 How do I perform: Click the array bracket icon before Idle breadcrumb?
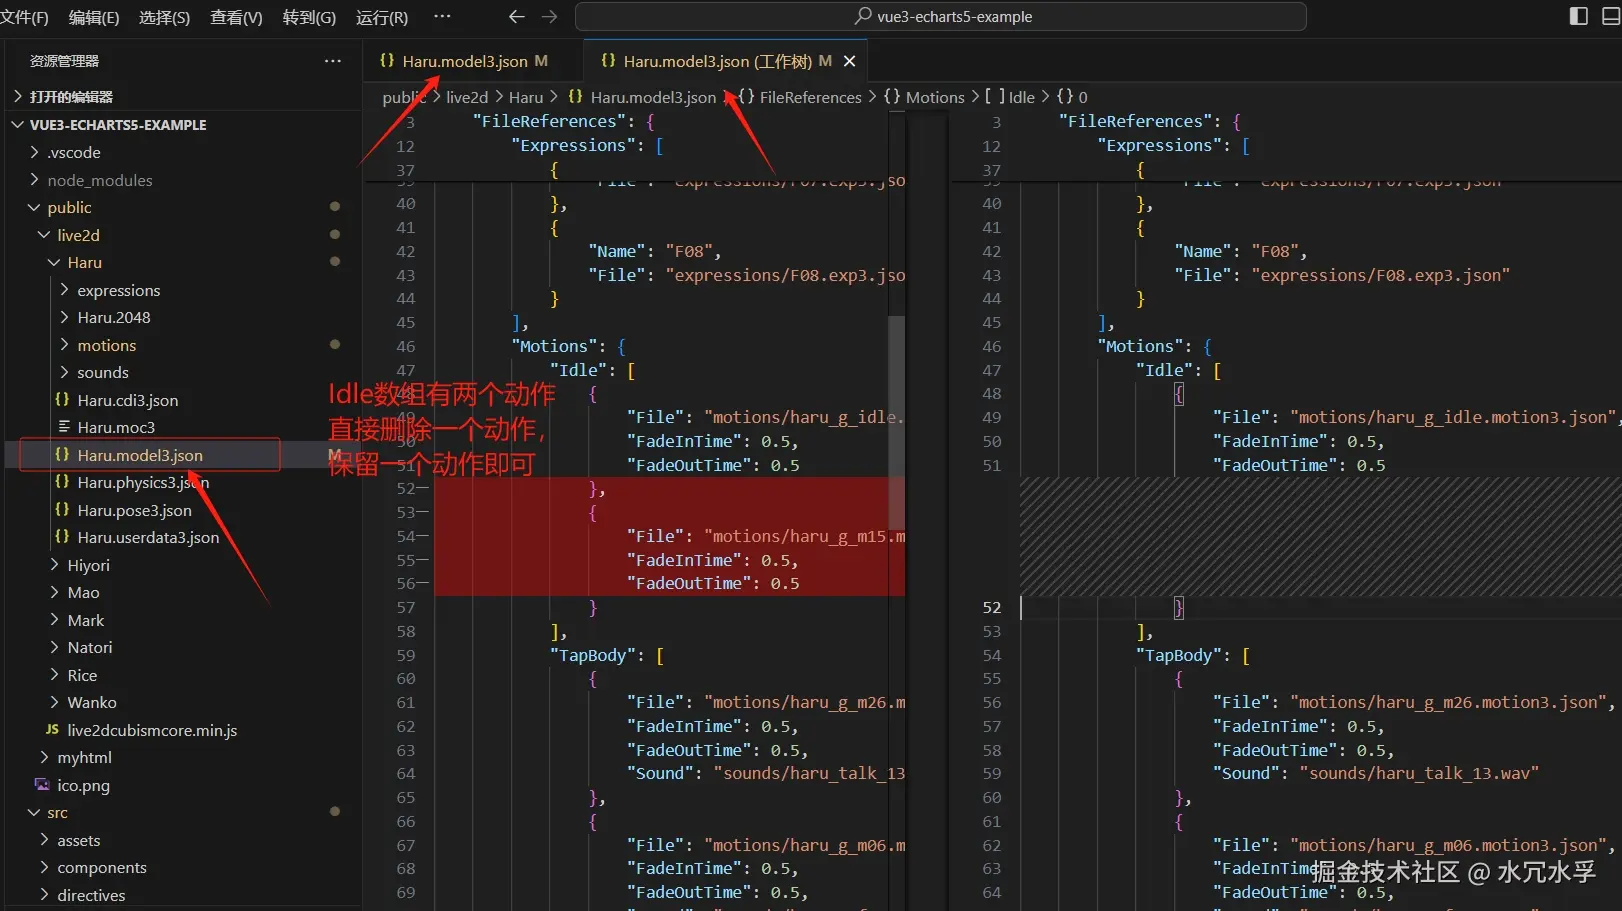pos(995,97)
